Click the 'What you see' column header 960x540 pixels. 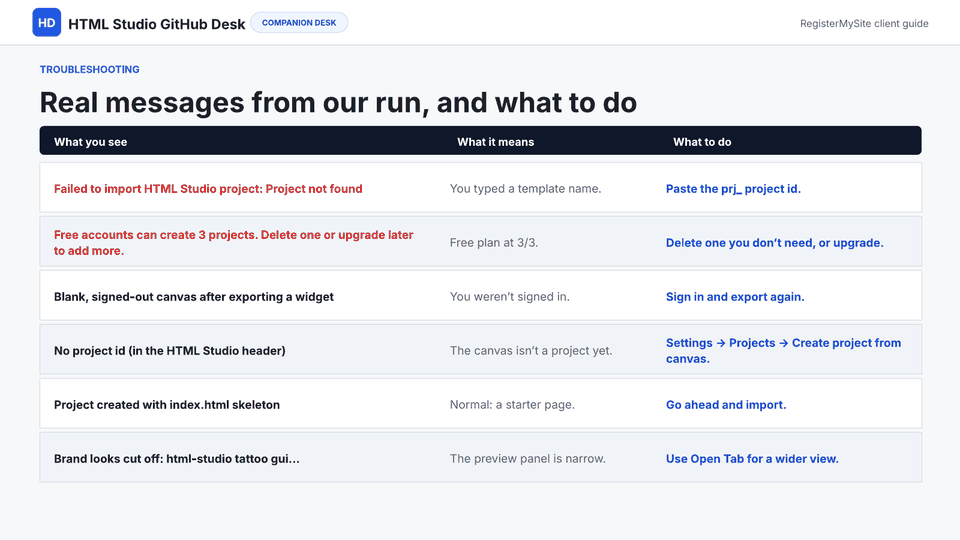point(91,142)
